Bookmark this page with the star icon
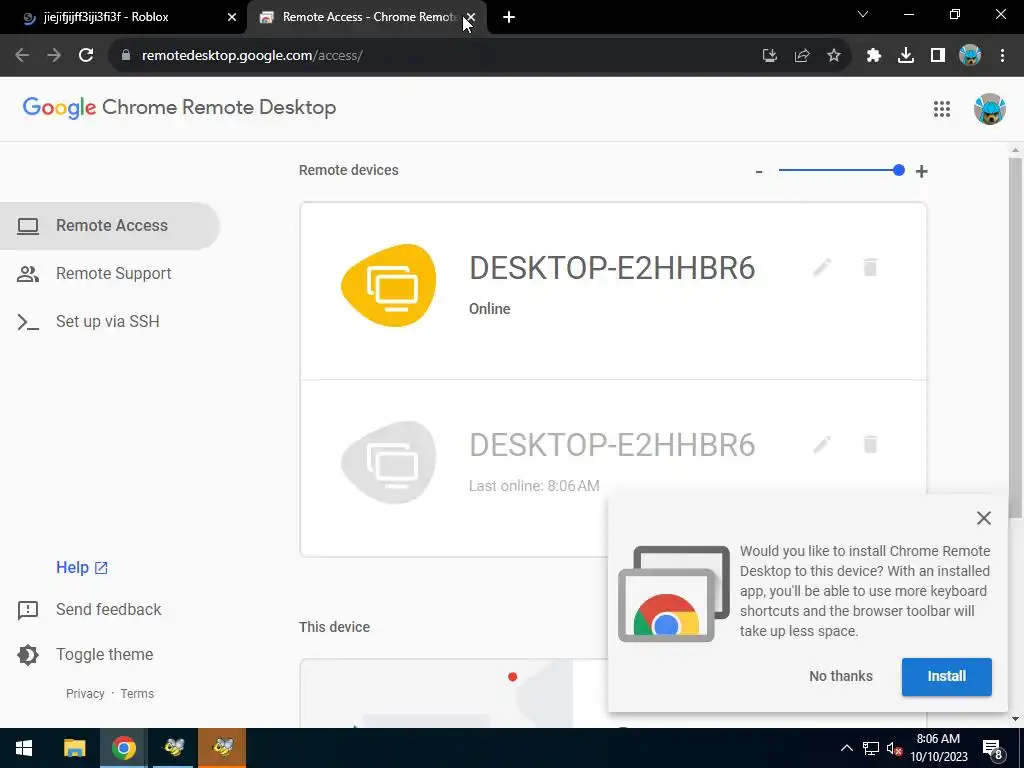This screenshot has height=768, width=1024. [x=834, y=56]
